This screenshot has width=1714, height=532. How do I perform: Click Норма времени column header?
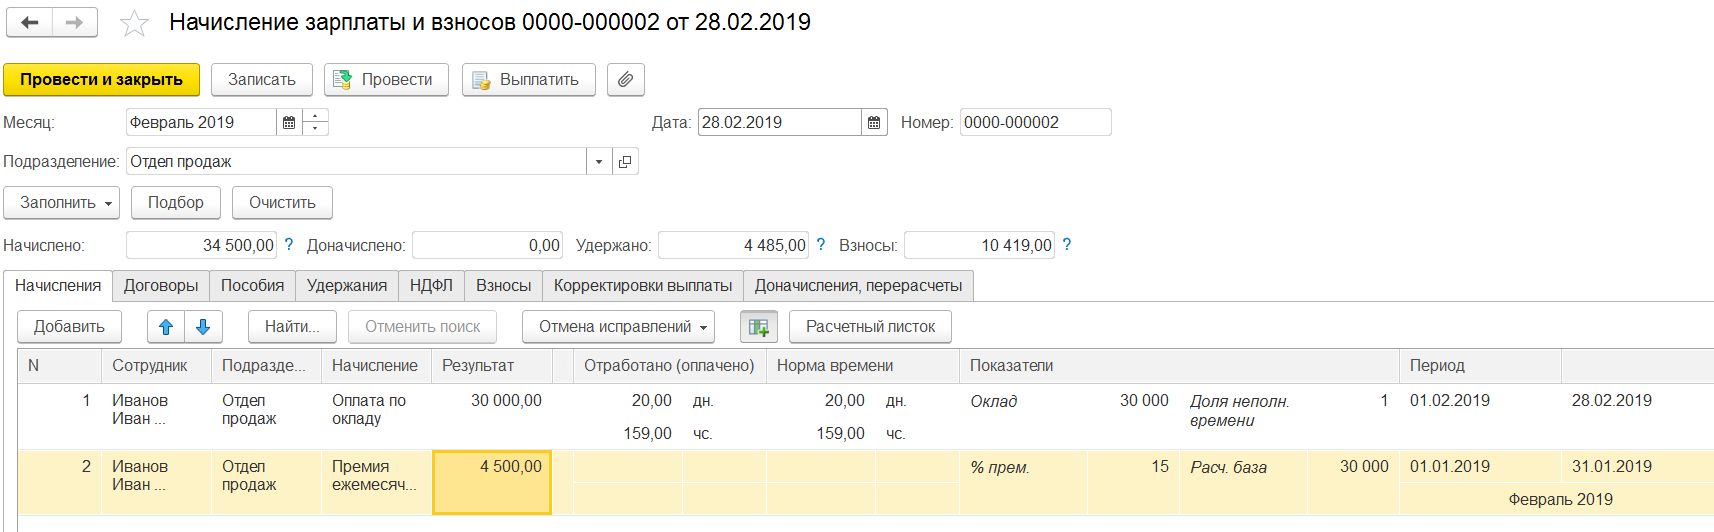[862, 365]
